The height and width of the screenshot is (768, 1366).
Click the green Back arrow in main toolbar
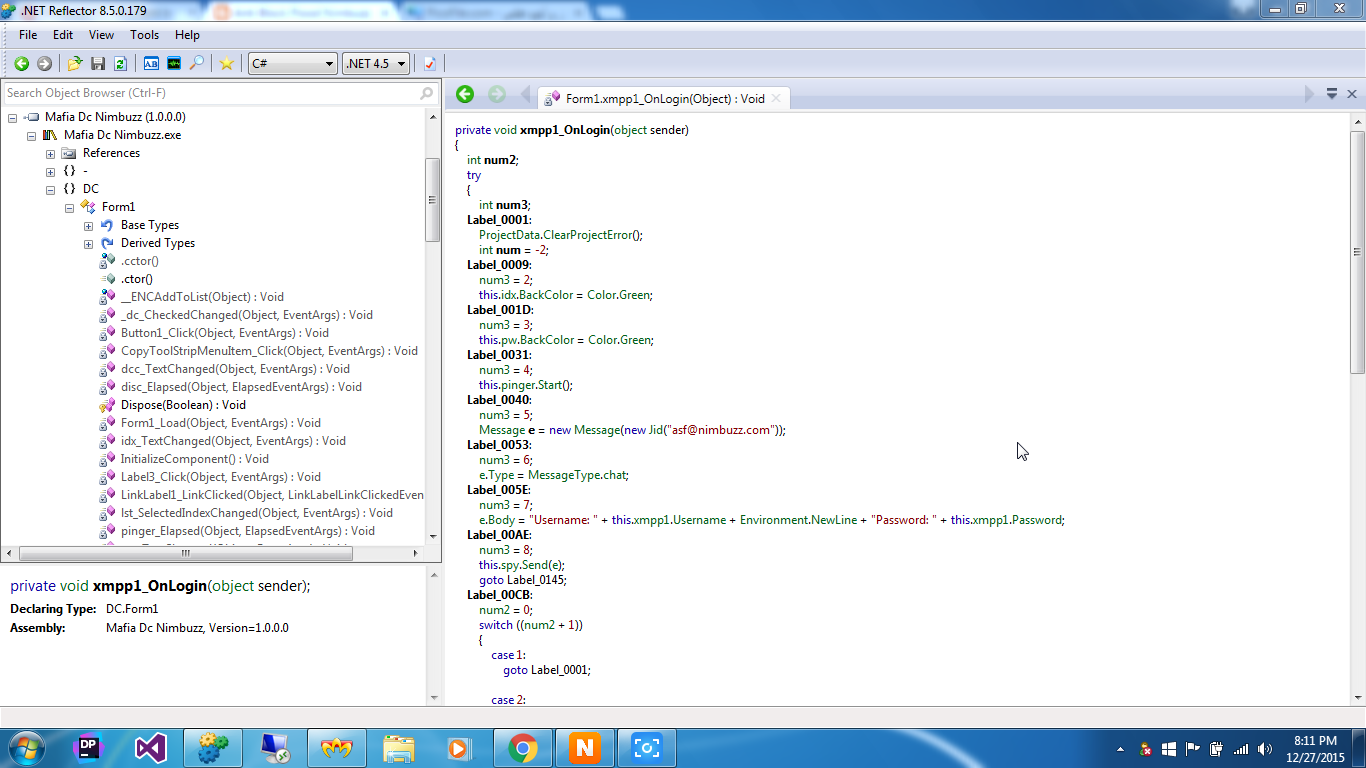pos(21,63)
